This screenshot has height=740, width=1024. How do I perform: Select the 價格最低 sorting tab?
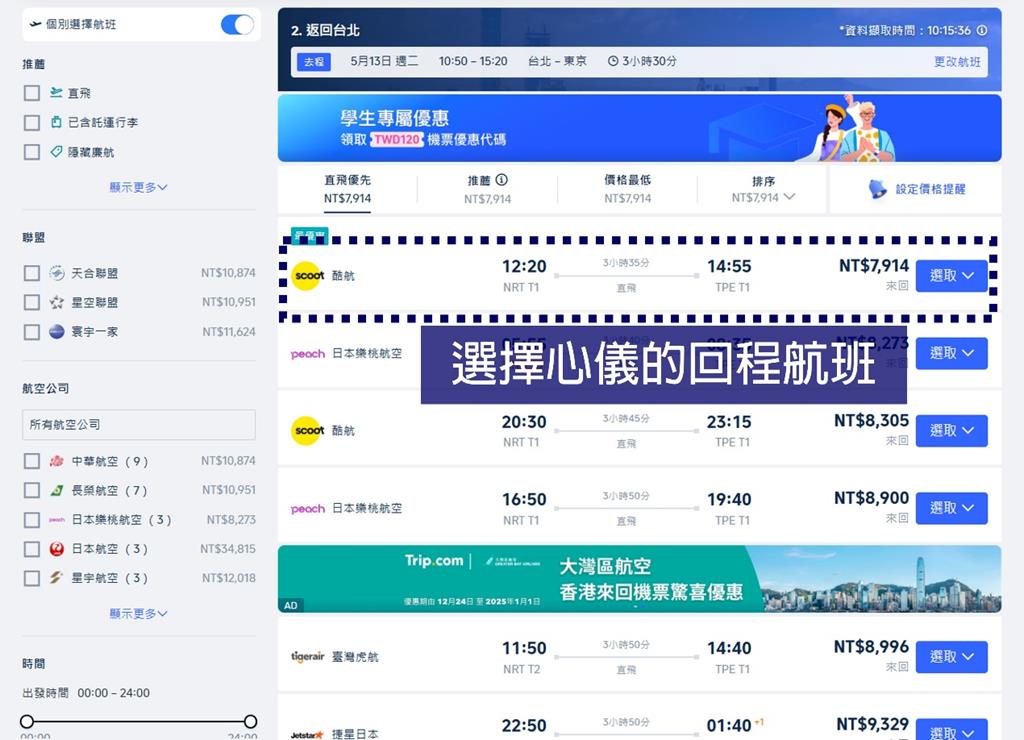tap(628, 189)
